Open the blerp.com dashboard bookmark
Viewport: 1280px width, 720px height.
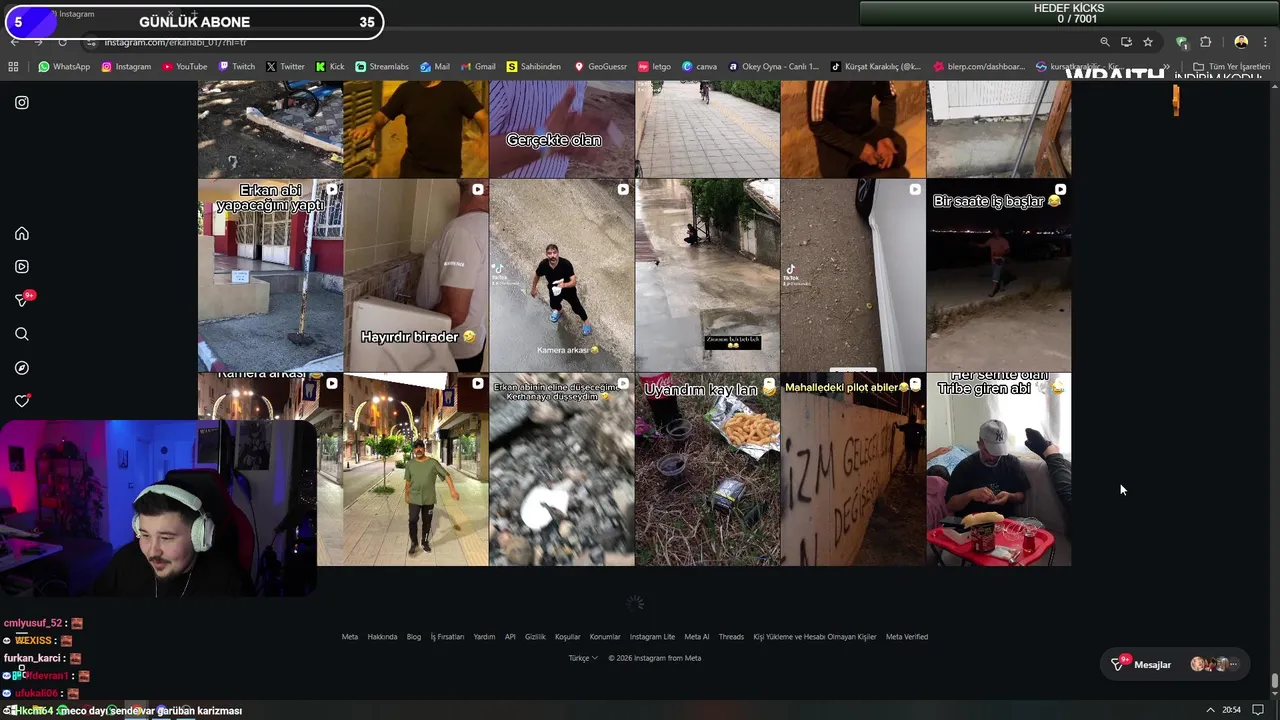point(979,67)
